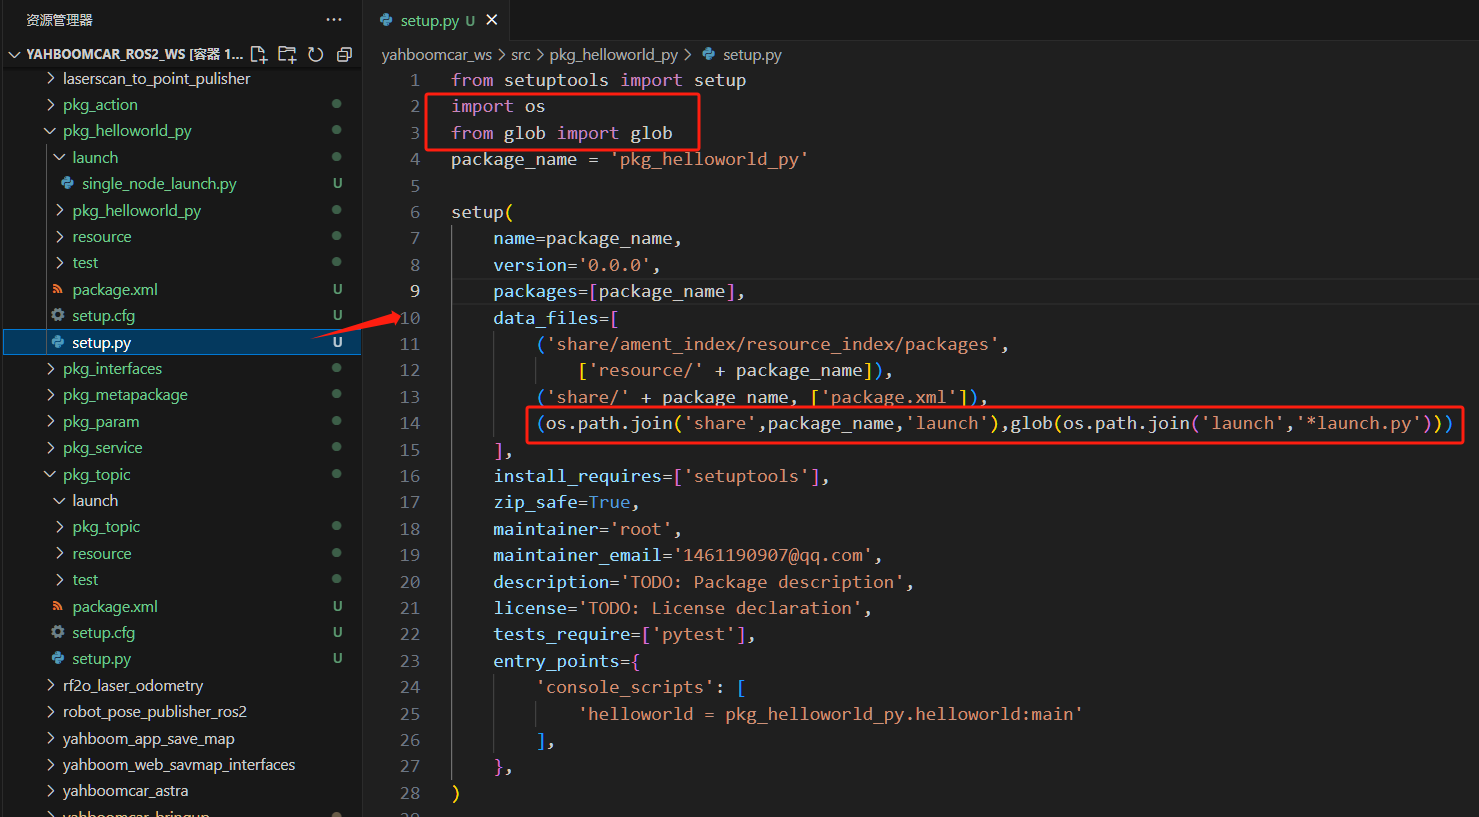The image size is (1479, 817).
Task: Collapse the pkg_topic folder
Action: 96,475
